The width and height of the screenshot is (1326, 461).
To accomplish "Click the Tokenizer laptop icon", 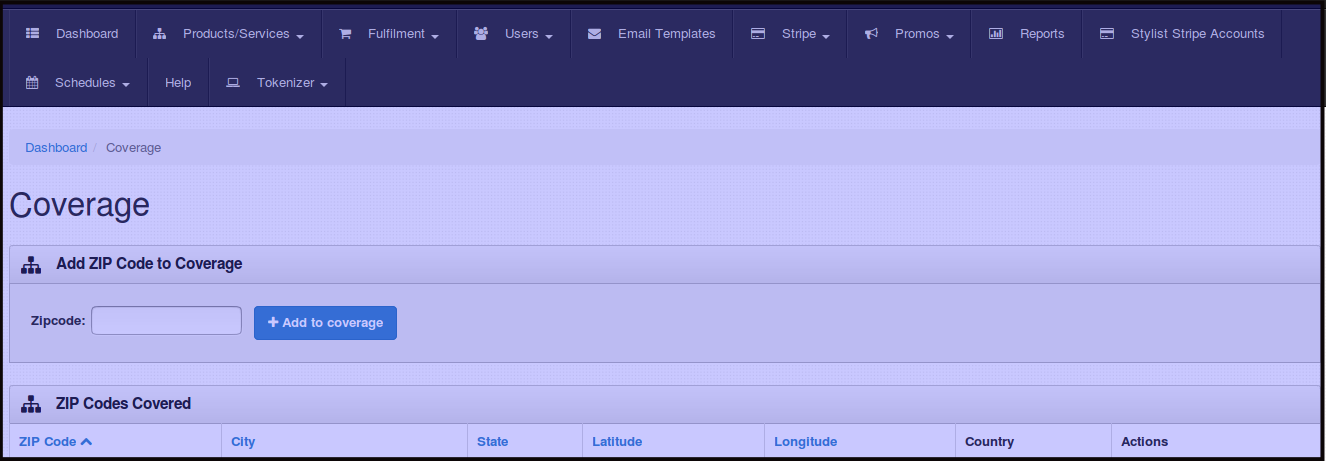I will [x=233, y=83].
